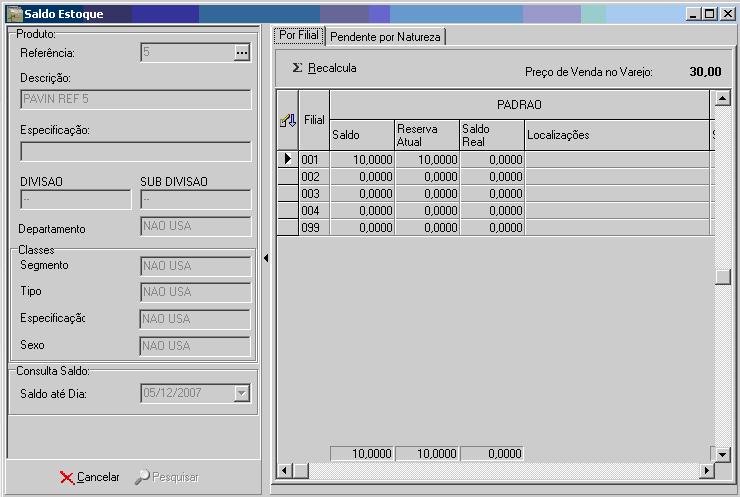Click the Recalcula sigma button
The image size is (740, 497).
pos(323,68)
